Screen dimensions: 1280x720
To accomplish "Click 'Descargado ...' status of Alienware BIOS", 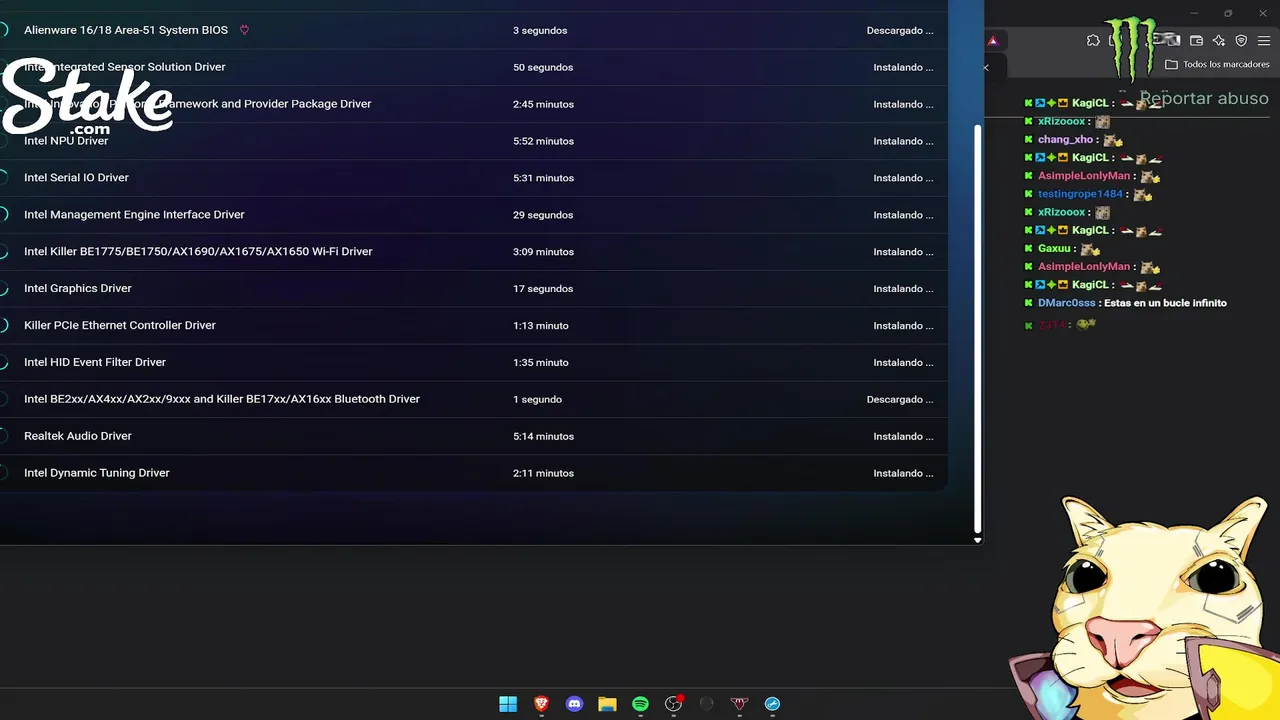I will [900, 30].
